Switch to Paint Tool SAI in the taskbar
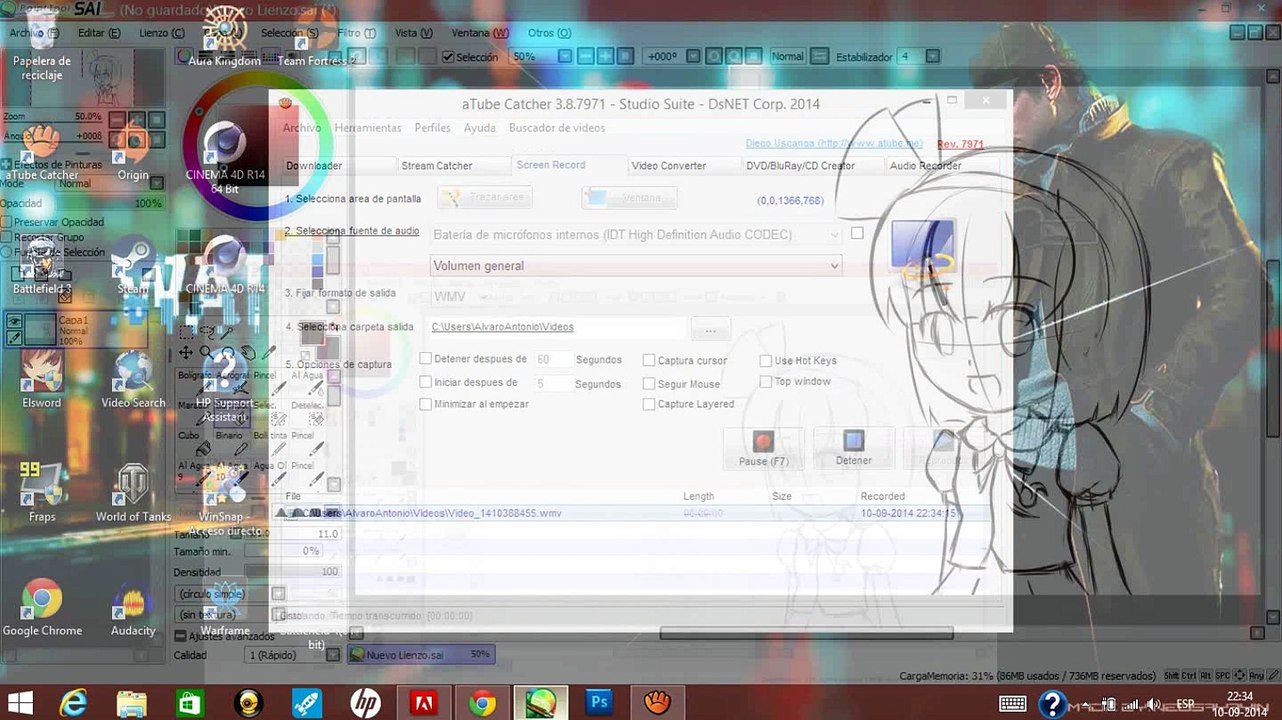This screenshot has width=1282, height=720. [541, 703]
